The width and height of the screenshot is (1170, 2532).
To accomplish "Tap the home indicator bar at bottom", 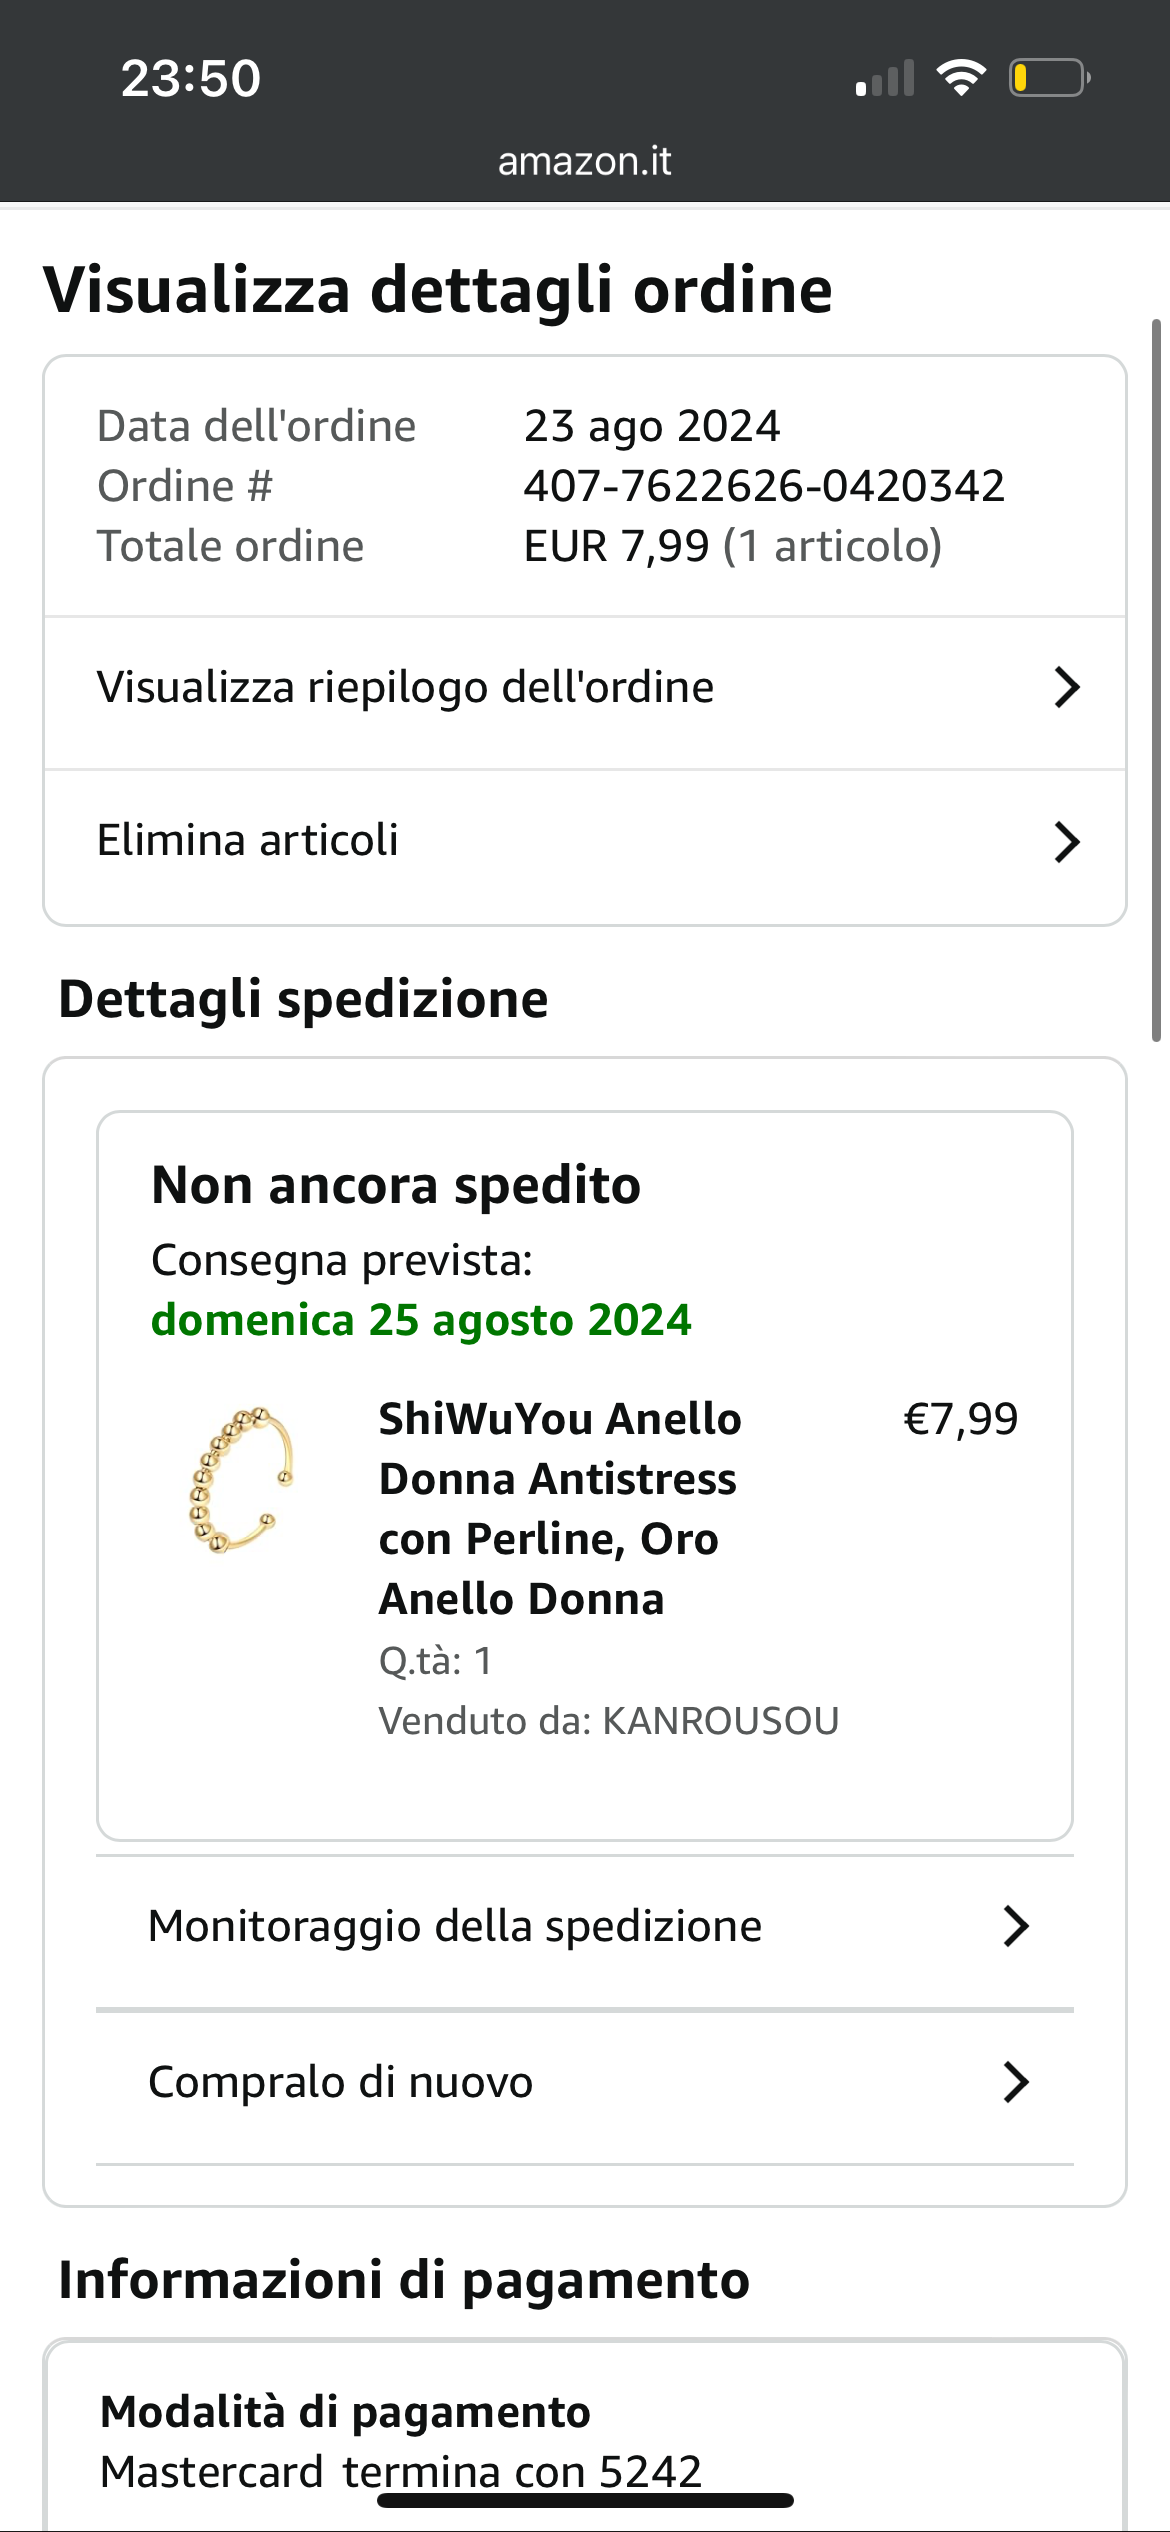I will click(585, 2501).
